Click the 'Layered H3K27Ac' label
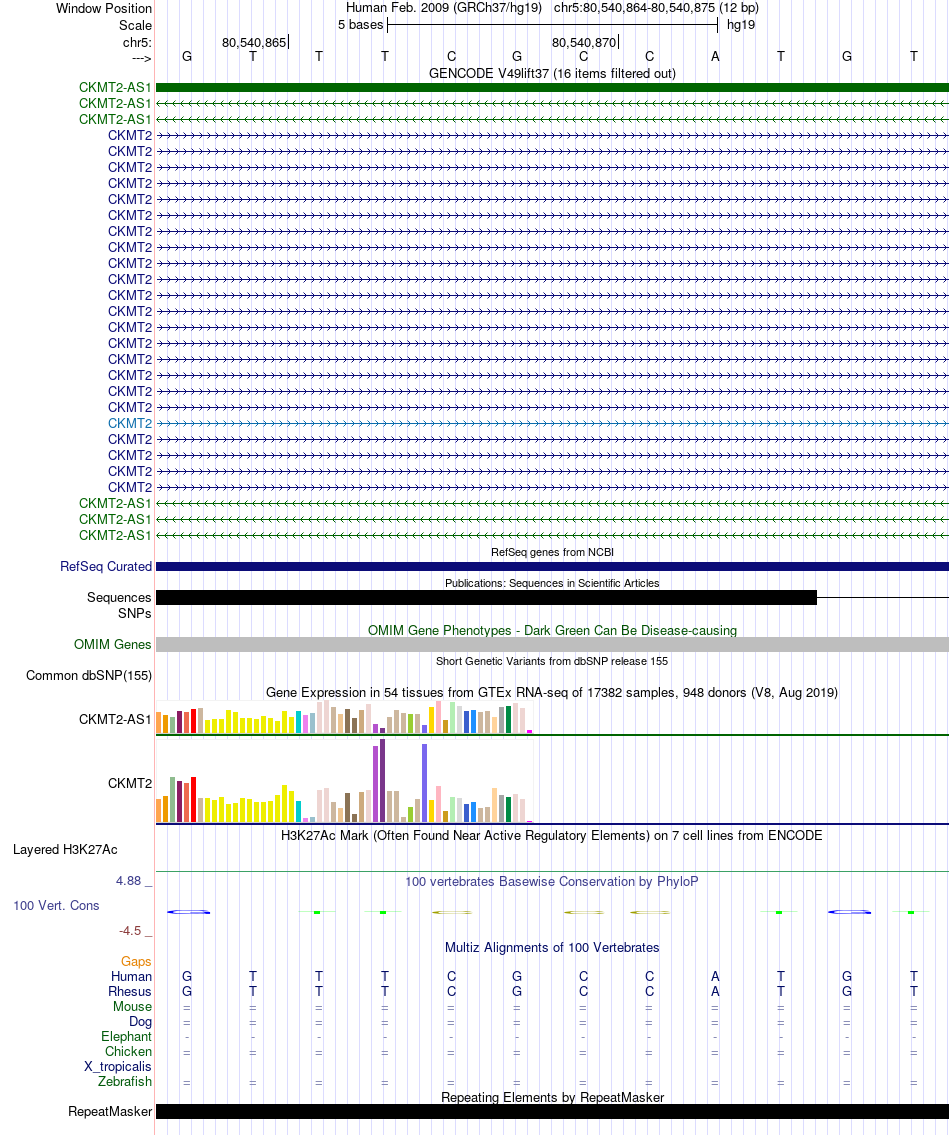Viewport: 950px width, 1135px height. coord(65,850)
